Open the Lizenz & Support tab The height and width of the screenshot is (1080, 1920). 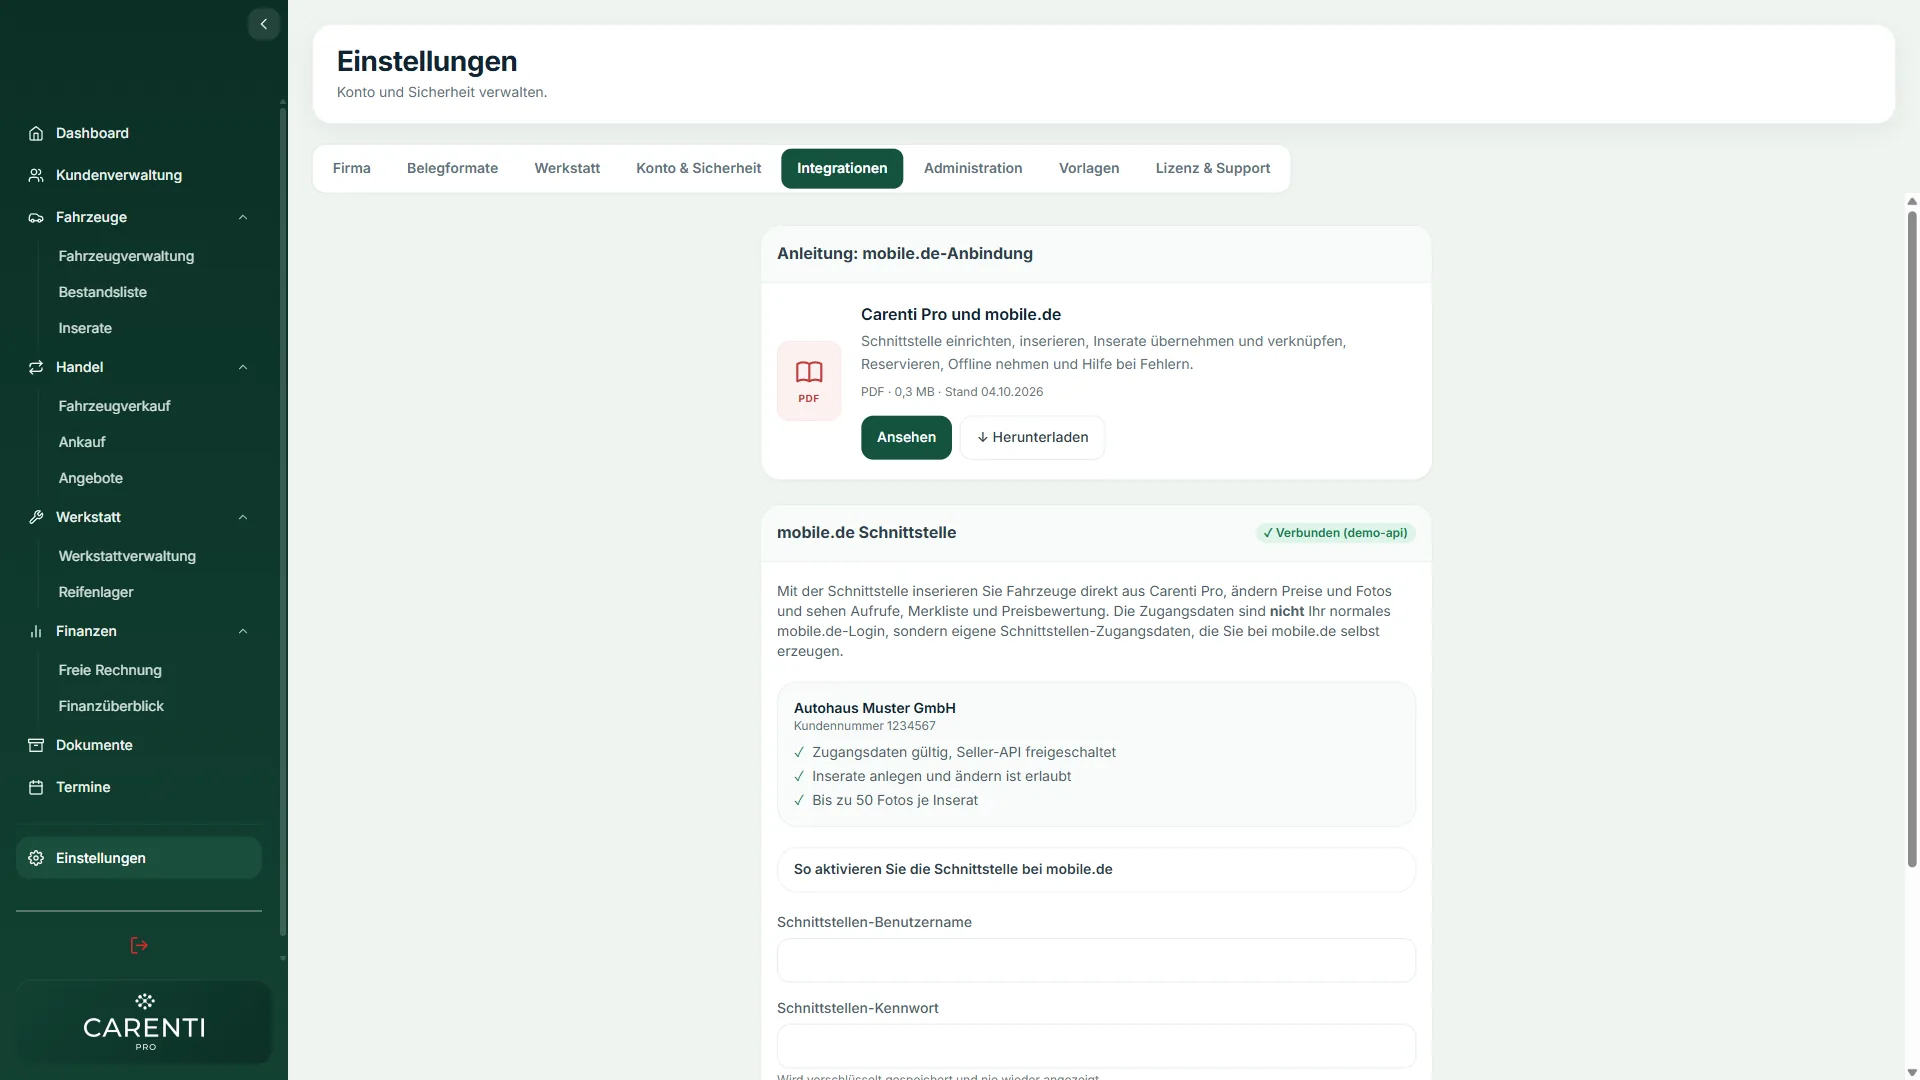pos(1213,168)
